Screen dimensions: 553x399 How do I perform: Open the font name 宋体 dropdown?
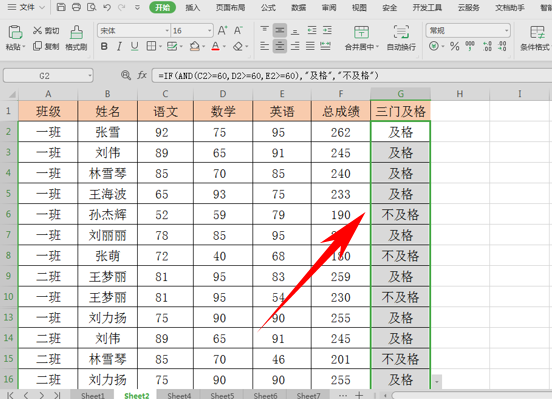(167, 31)
